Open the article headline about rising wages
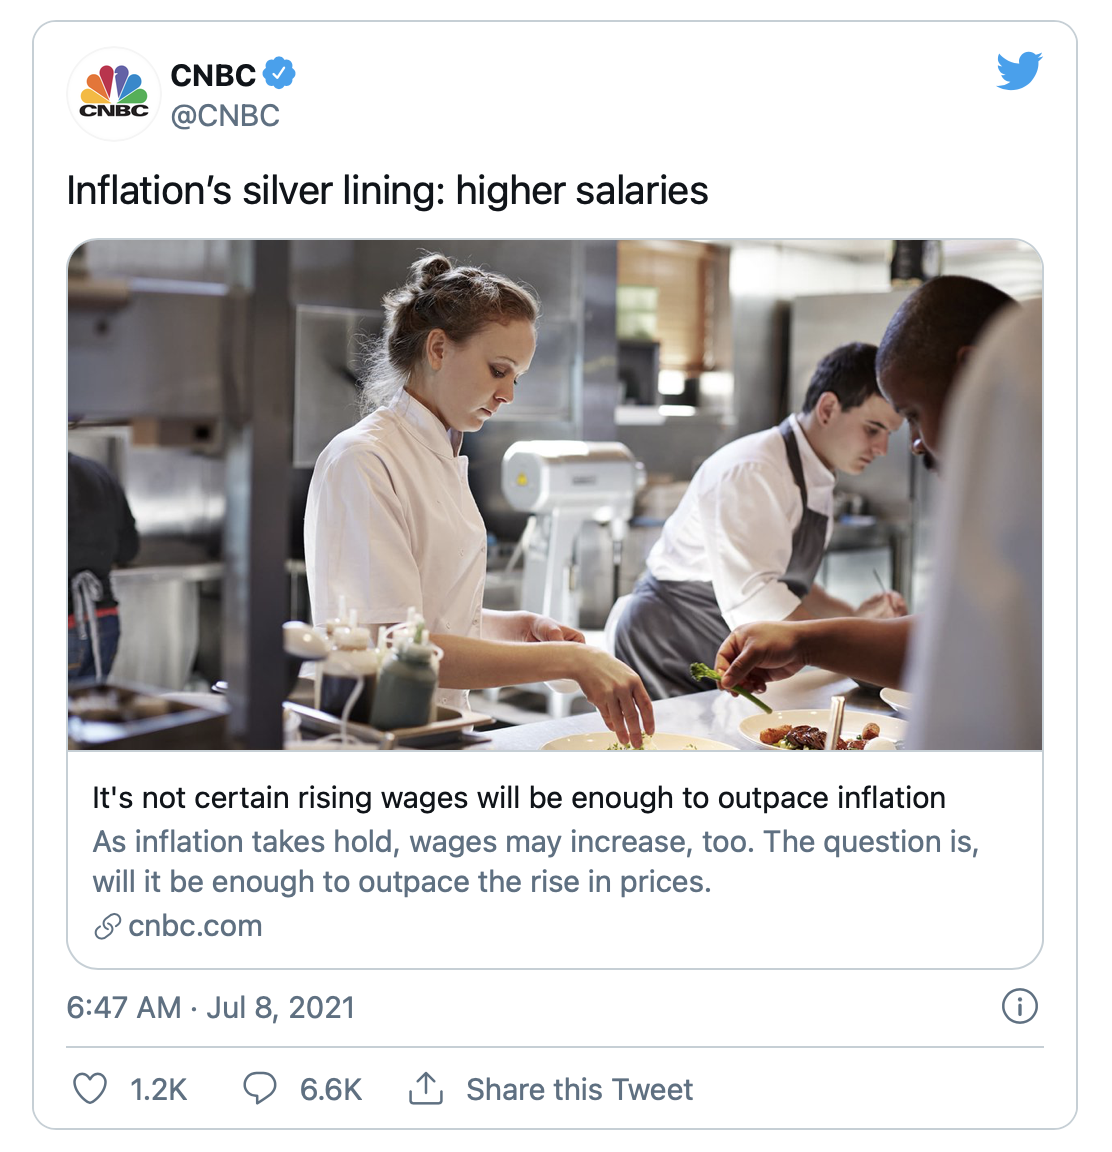This screenshot has width=1112, height=1152. point(519,798)
